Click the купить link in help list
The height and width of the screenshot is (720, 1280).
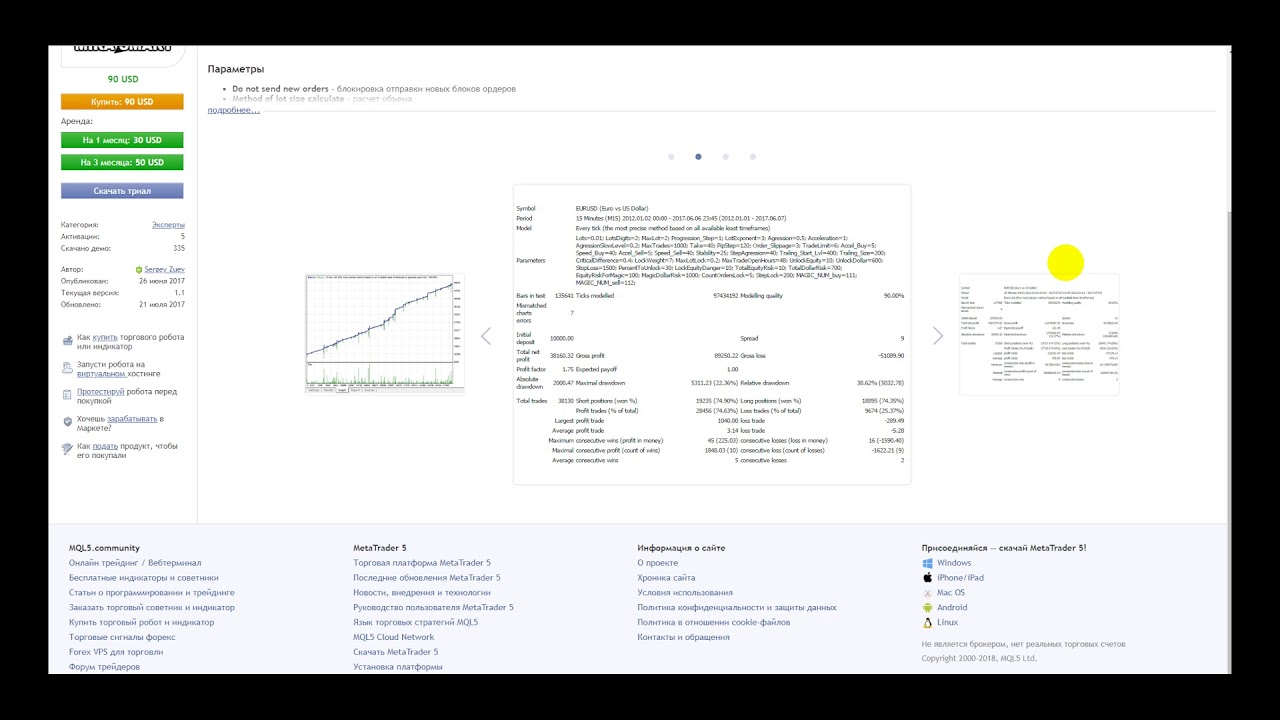[105, 338]
